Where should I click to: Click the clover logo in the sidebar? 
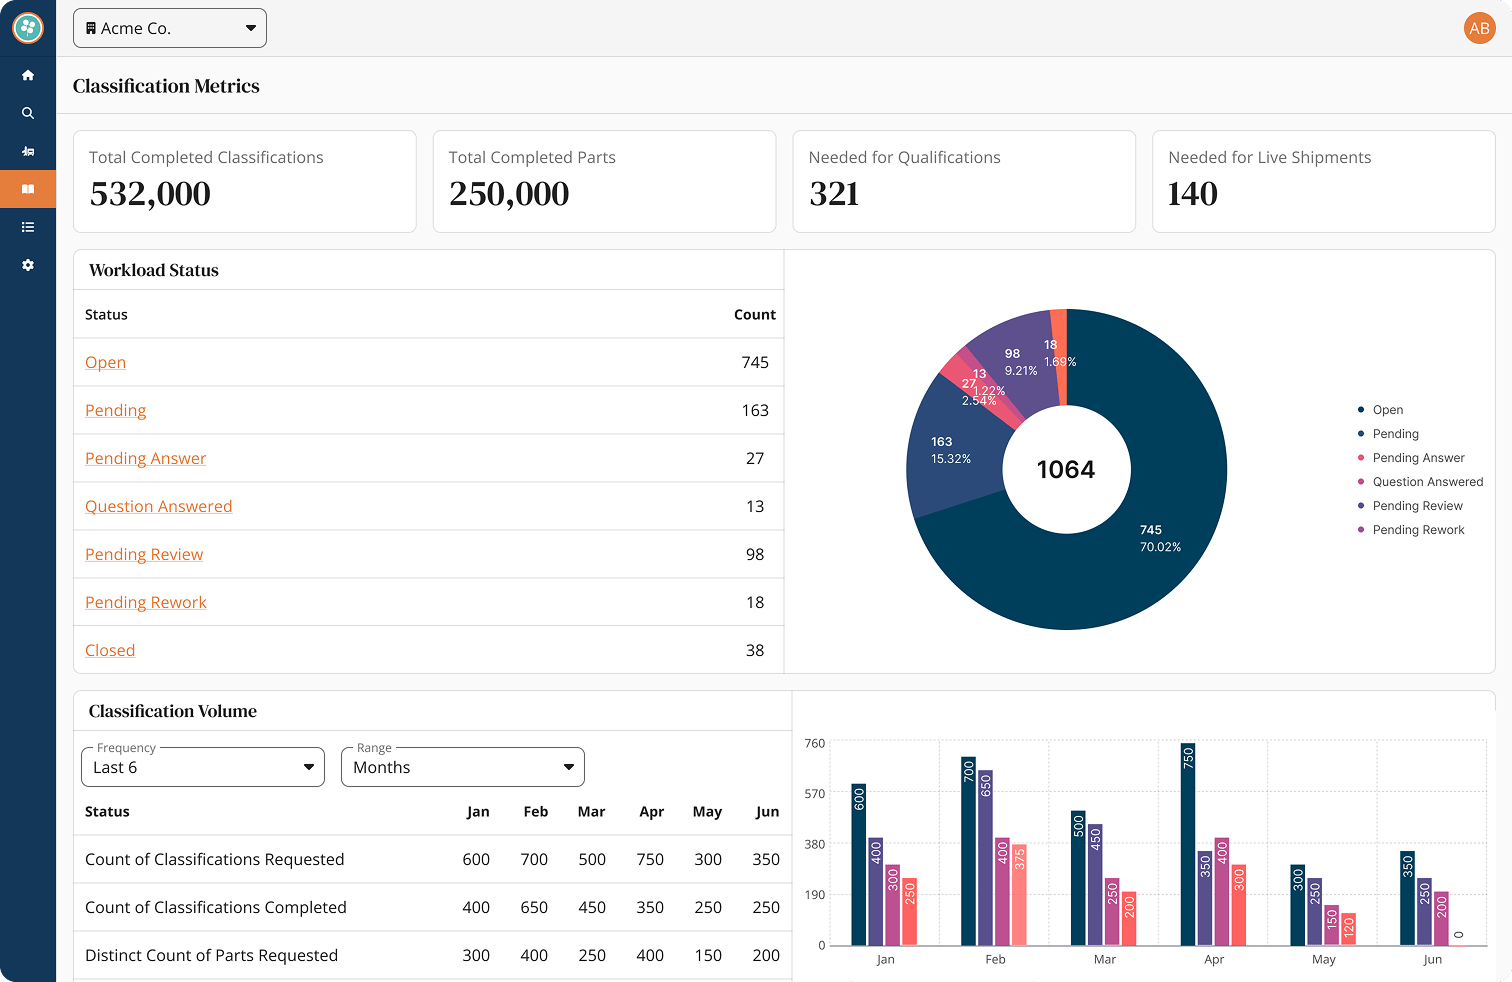tap(28, 28)
